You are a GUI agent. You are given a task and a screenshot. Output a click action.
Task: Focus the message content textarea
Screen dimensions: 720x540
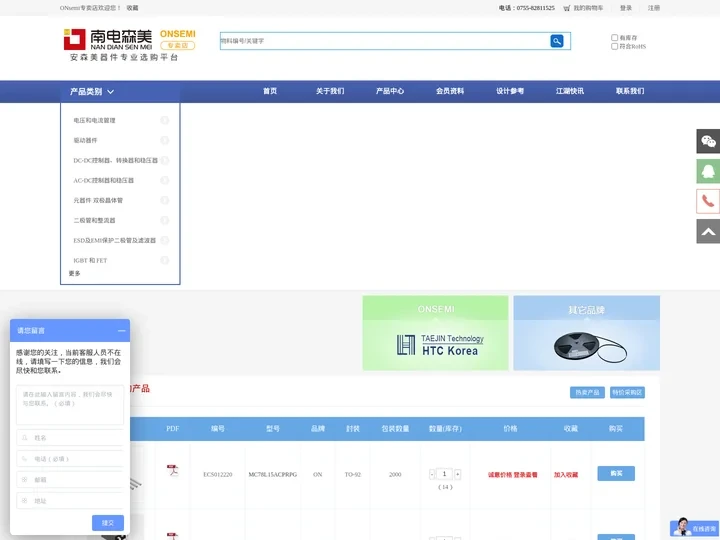coord(70,405)
